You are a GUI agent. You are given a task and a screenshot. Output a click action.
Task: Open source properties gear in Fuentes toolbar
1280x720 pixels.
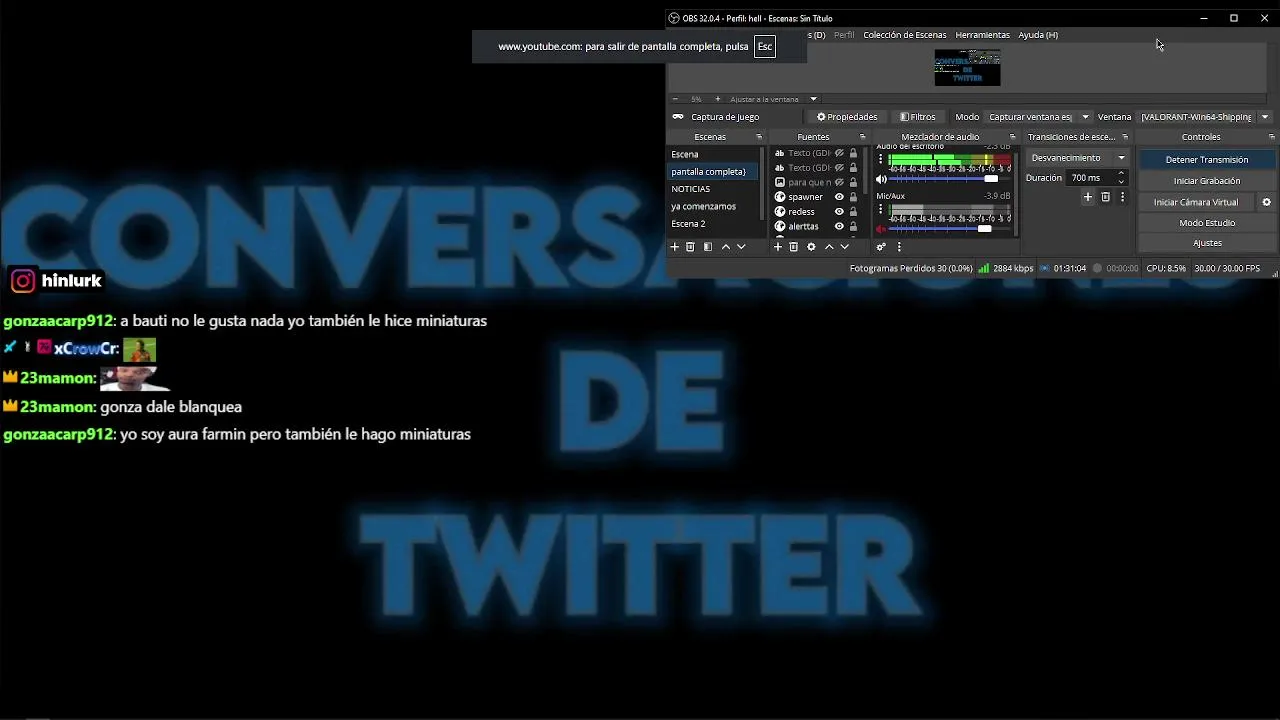pos(811,247)
